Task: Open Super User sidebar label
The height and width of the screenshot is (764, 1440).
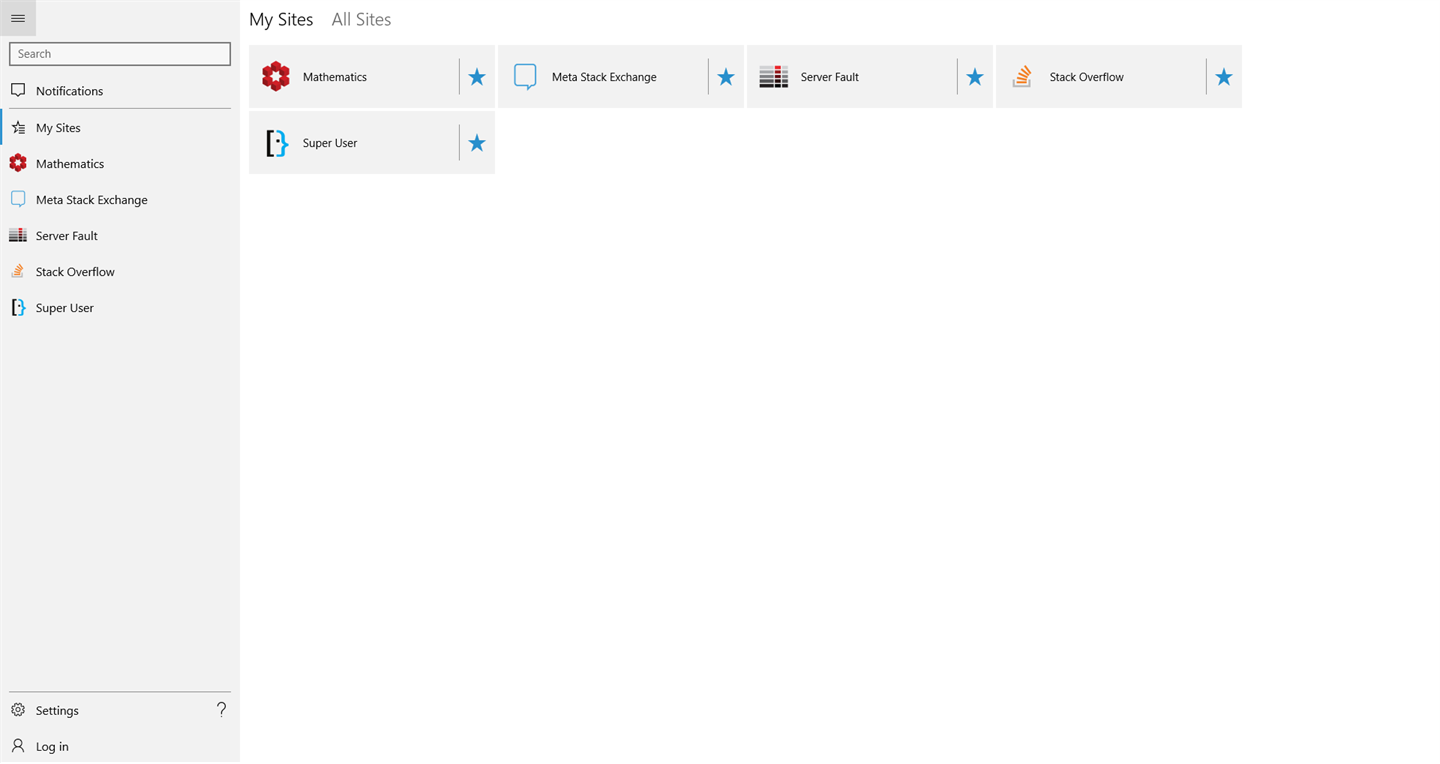Action: coord(65,308)
